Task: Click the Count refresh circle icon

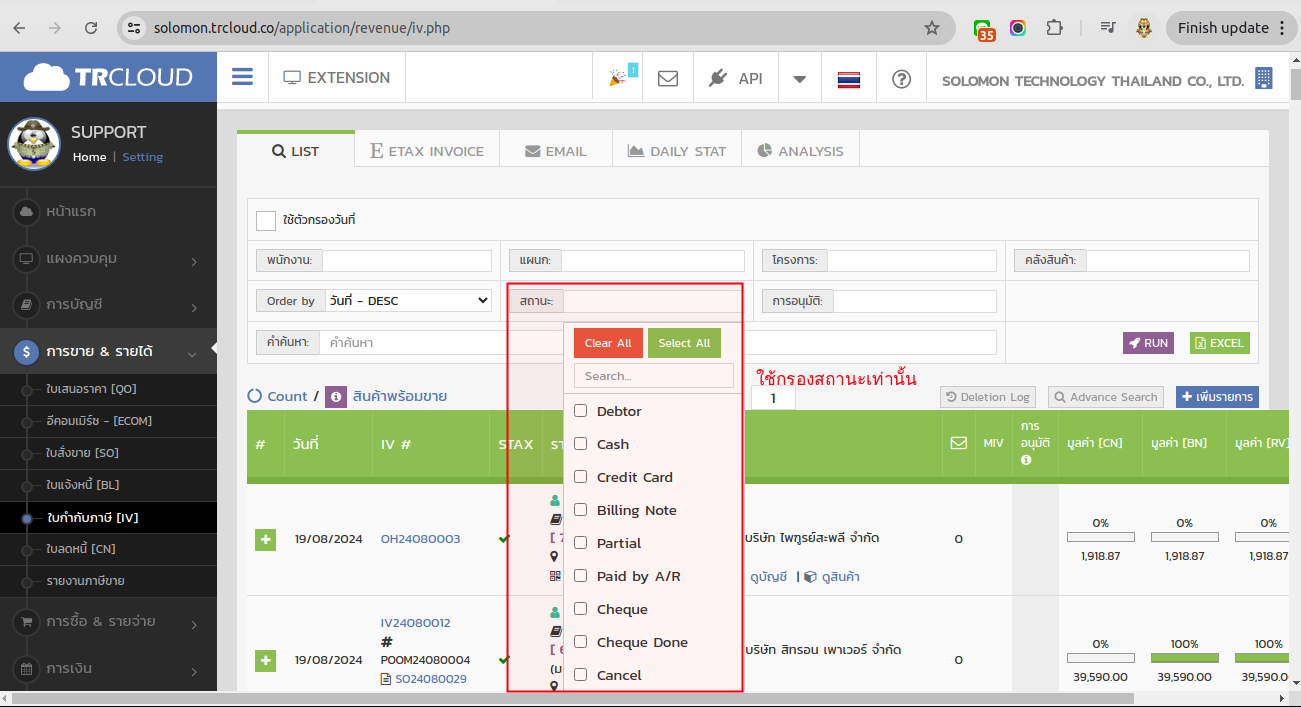Action: (255, 396)
